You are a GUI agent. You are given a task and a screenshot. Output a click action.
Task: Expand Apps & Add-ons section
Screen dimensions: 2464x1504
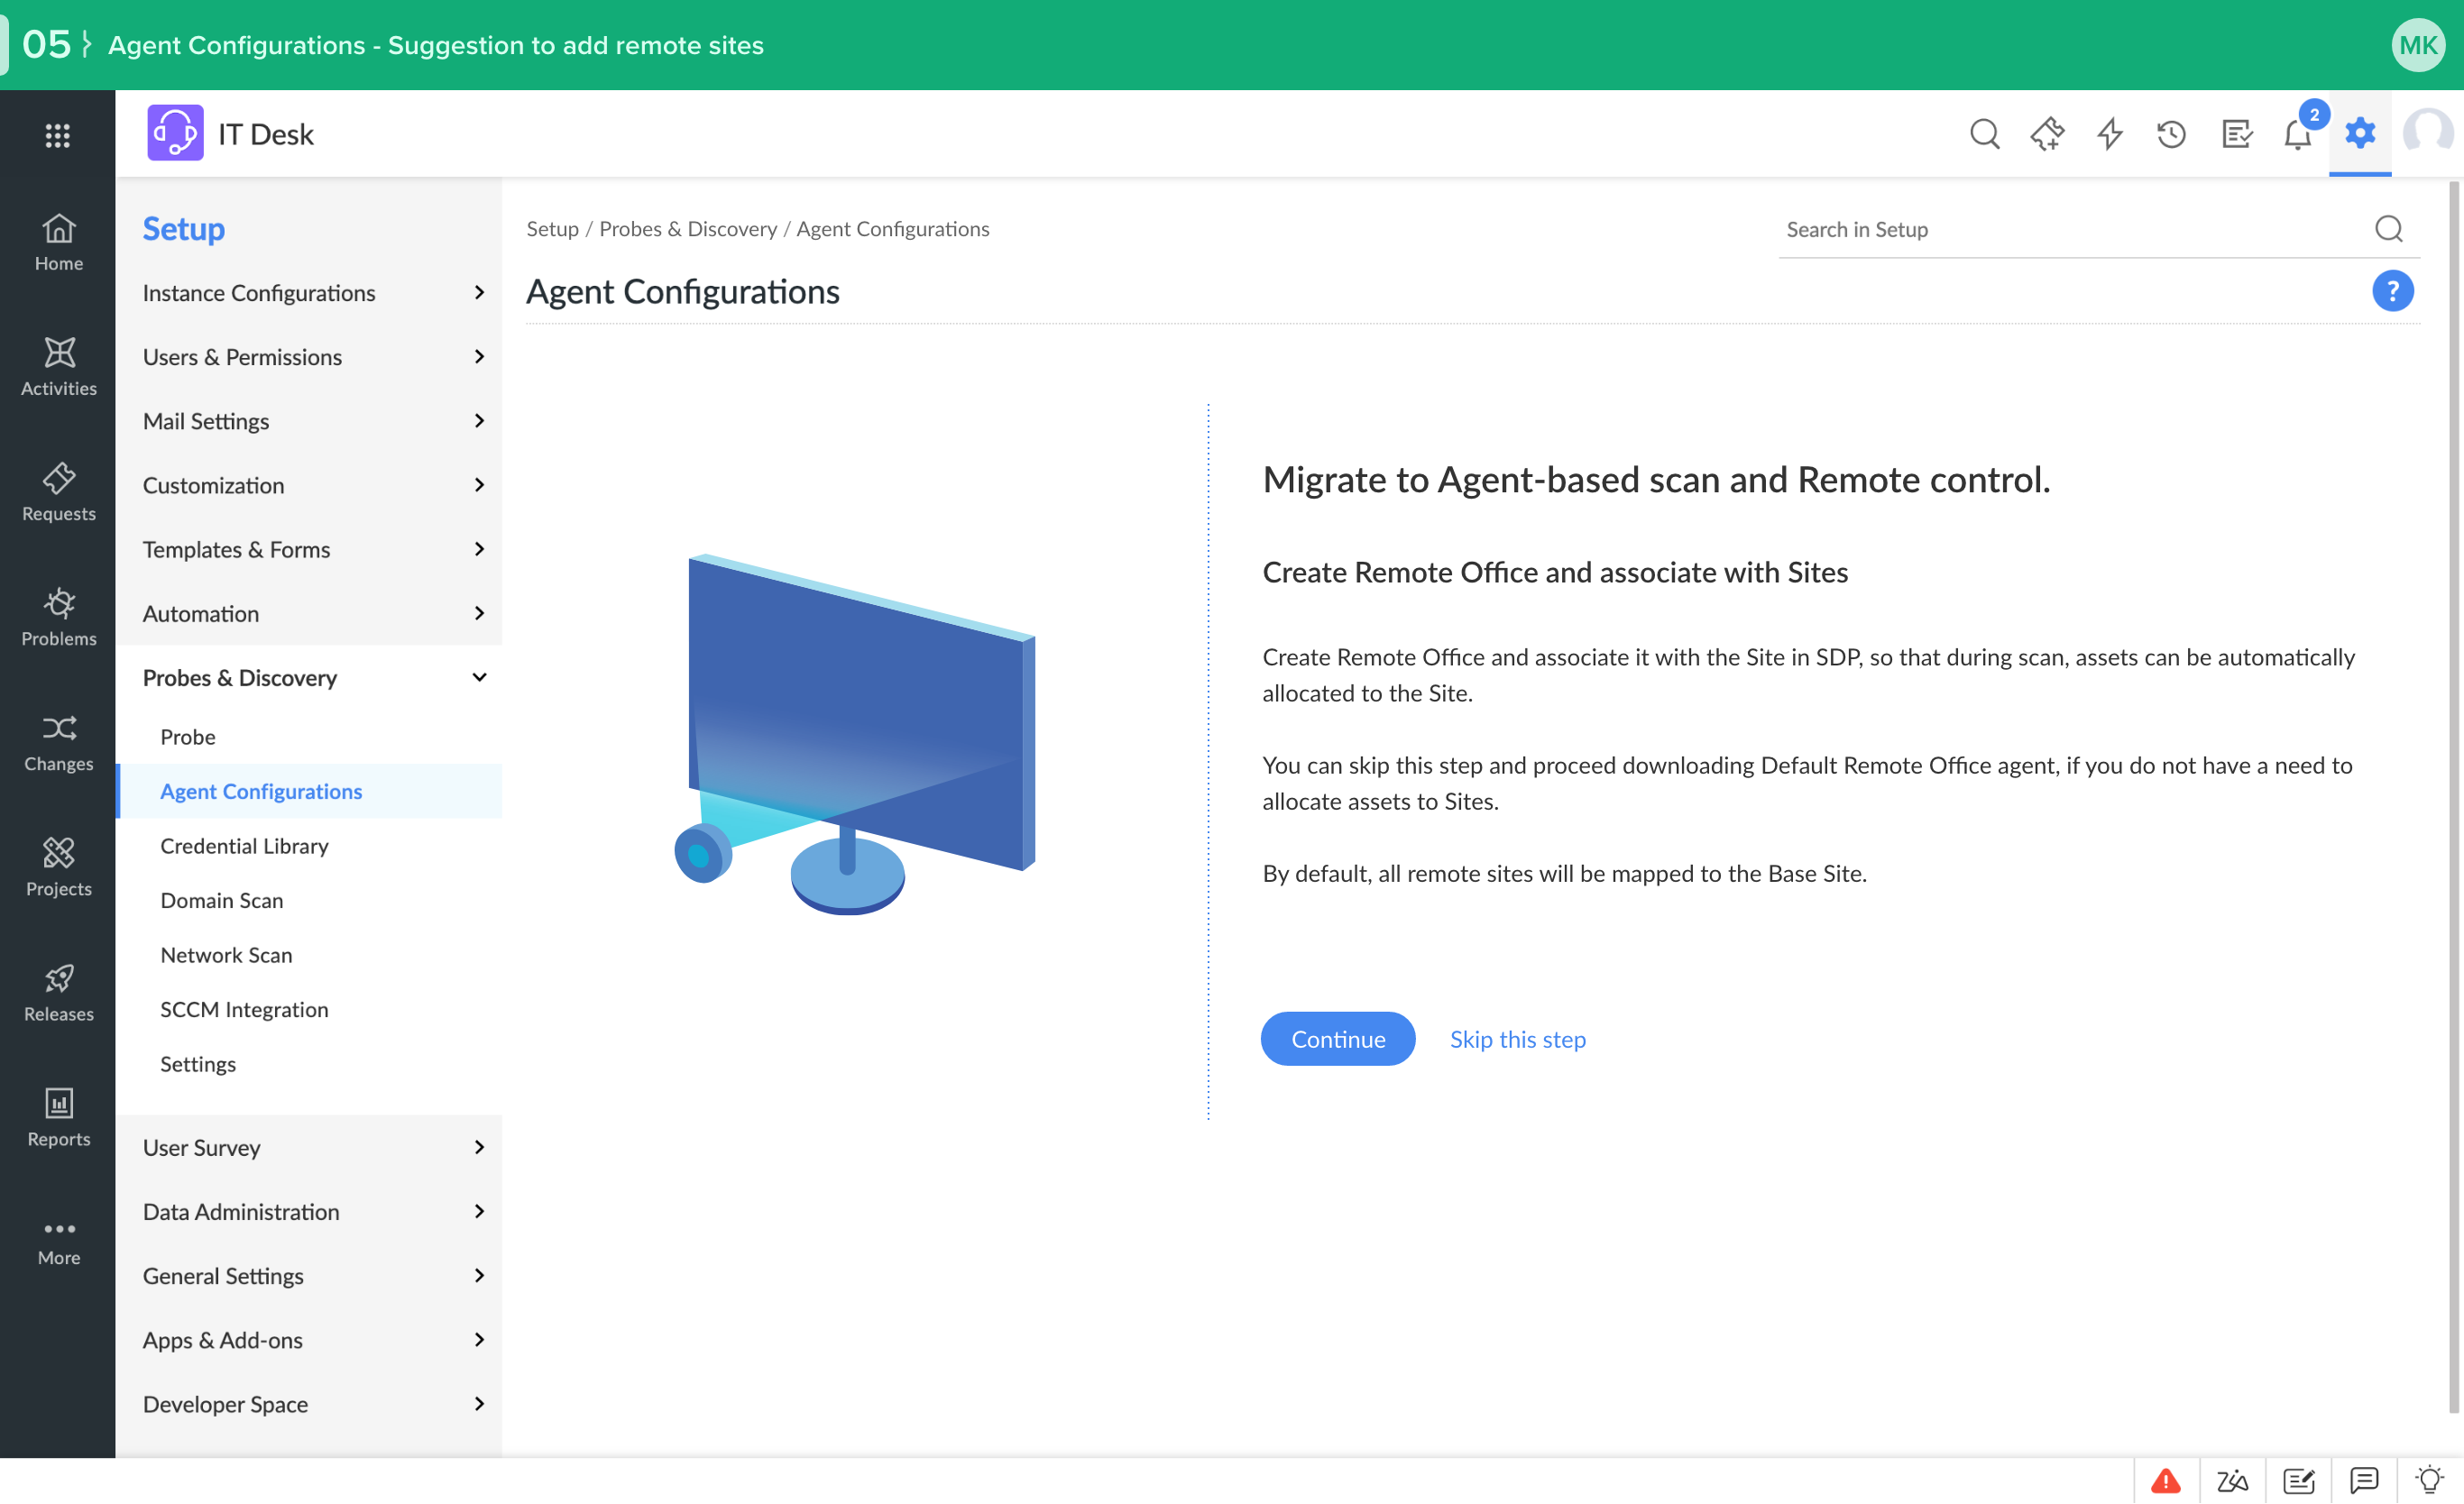point(309,1340)
